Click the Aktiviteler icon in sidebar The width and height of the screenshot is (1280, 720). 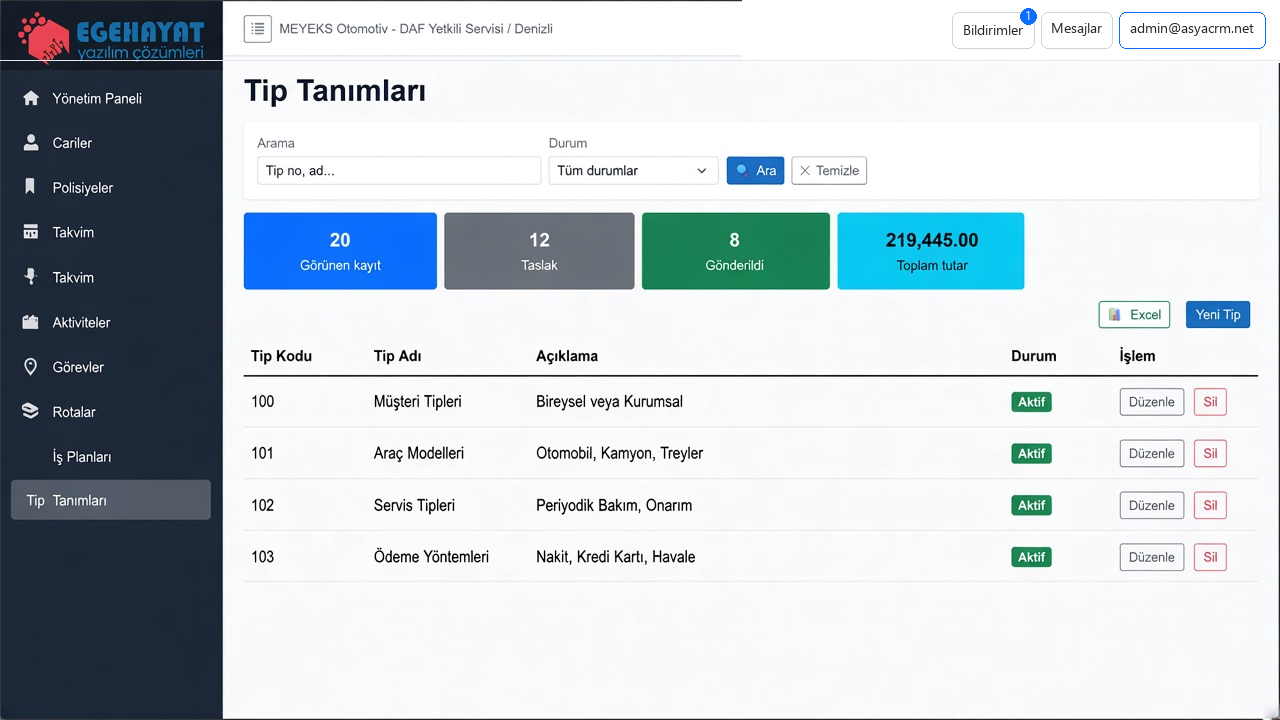[31, 322]
